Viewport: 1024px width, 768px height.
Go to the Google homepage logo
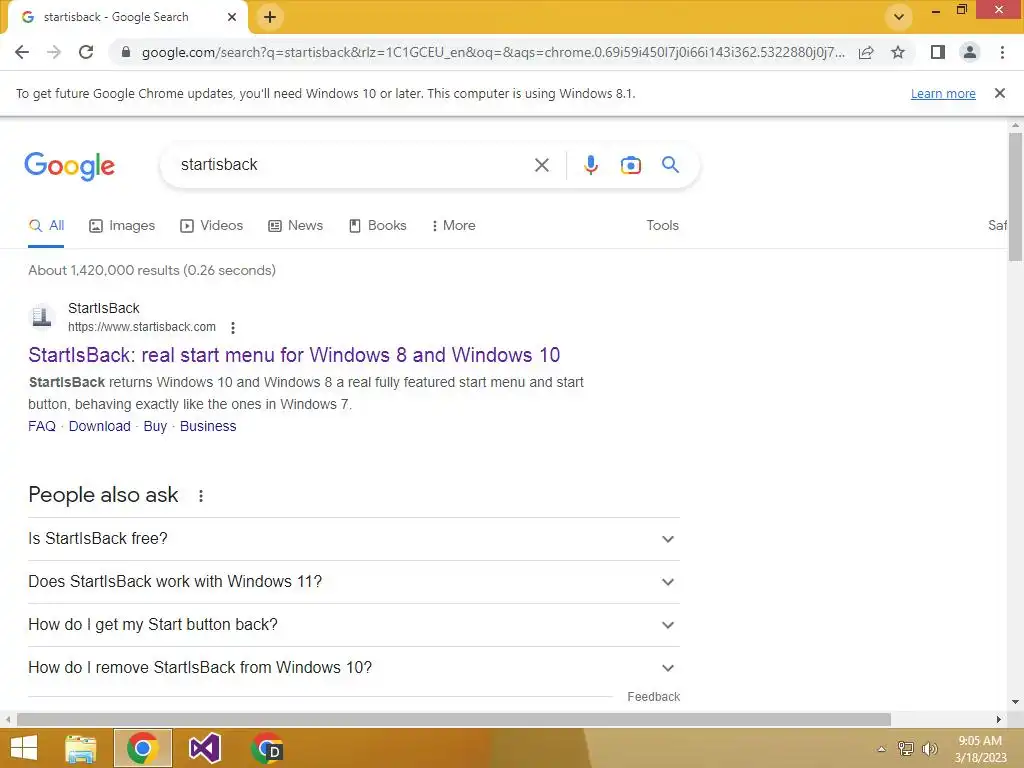(69, 166)
